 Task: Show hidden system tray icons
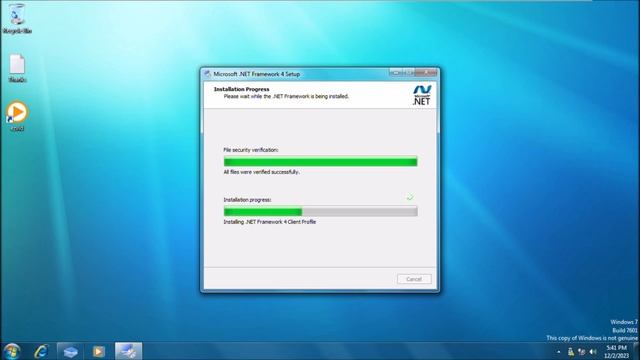(x=558, y=352)
